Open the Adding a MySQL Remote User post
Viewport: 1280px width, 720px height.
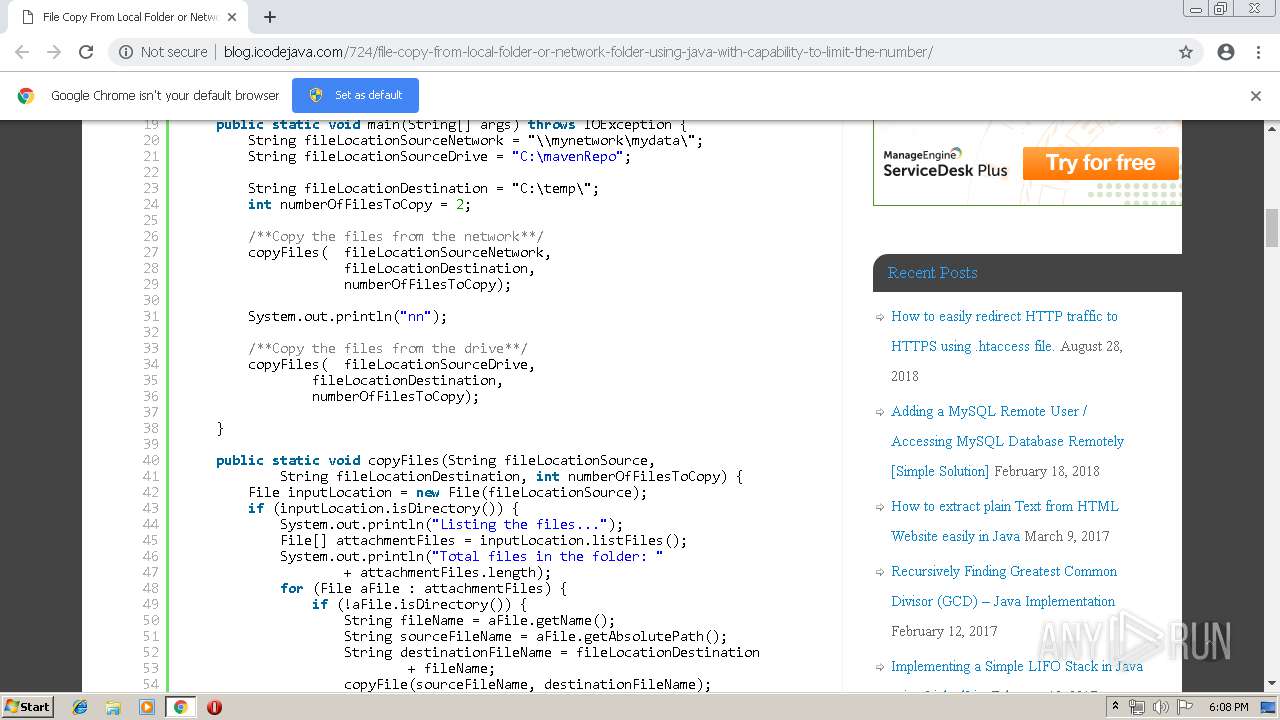click(1007, 441)
